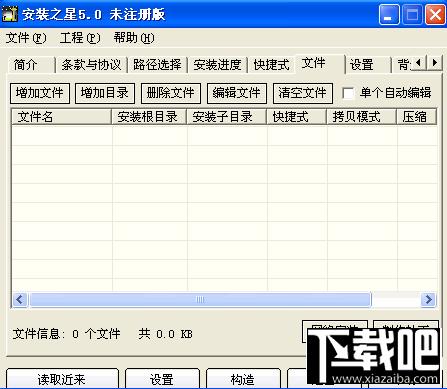Switch to the 条款与协议 tab

[91, 65]
